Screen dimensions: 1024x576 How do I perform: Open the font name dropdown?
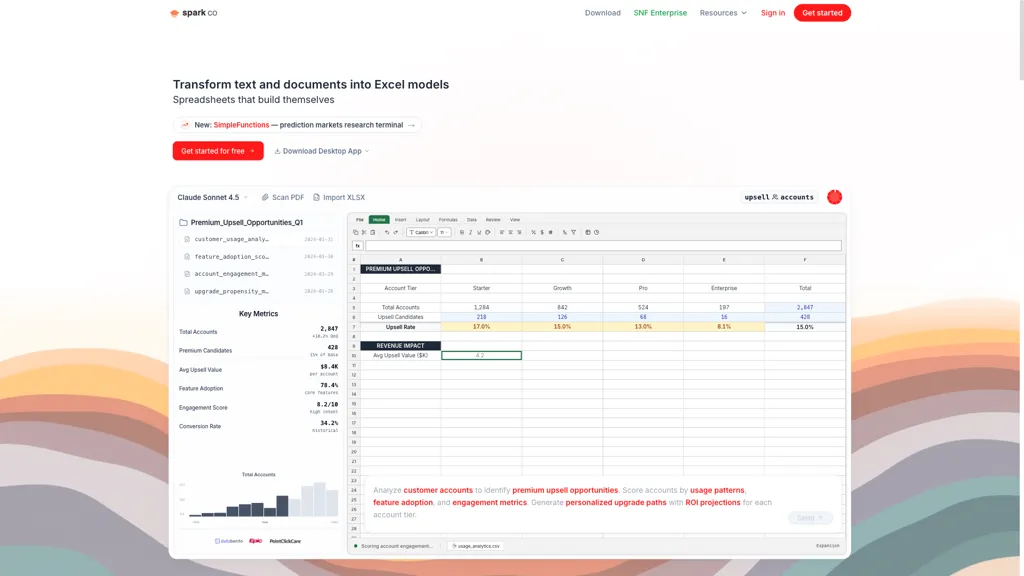tap(421, 232)
